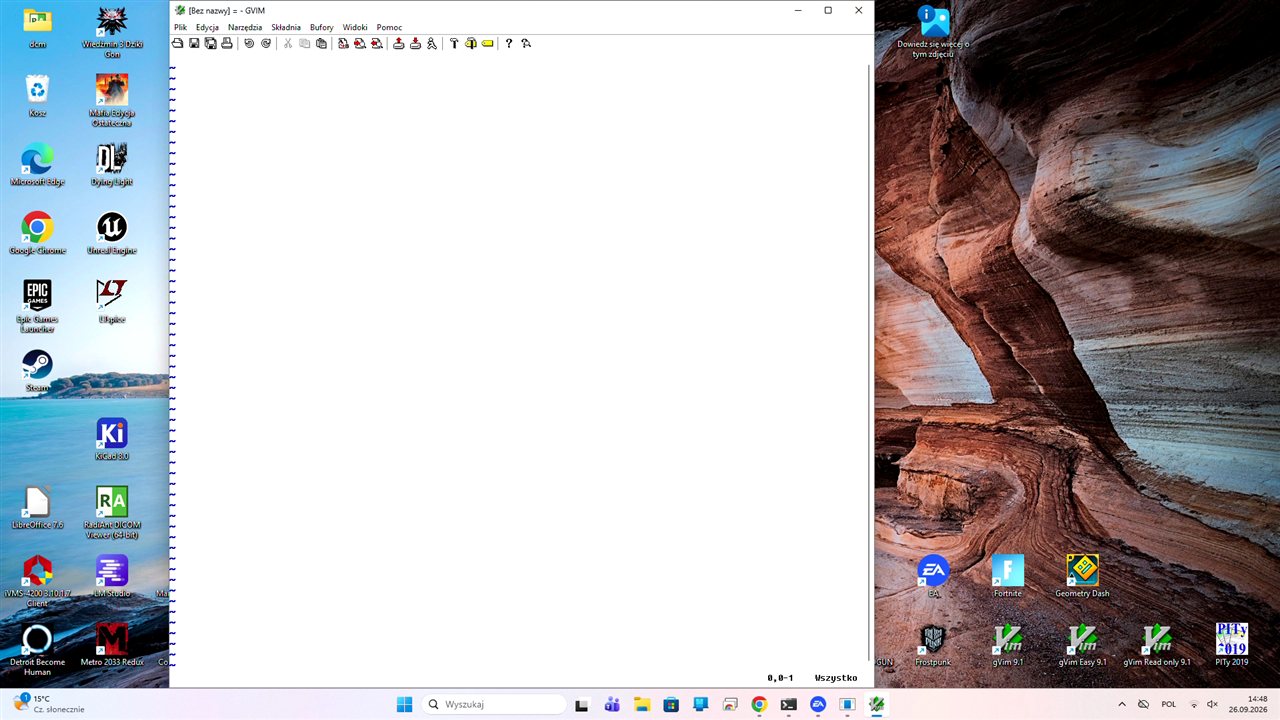Click the Jump to tag yellow icon
The height and width of the screenshot is (720, 1280).
tap(487, 43)
